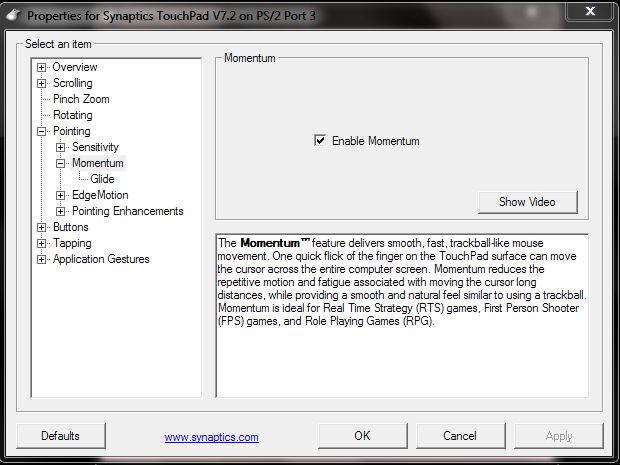Image resolution: width=620 pixels, height=465 pixels.
Task: Collapse the Momentum node
Action: [x=60, y=163]
